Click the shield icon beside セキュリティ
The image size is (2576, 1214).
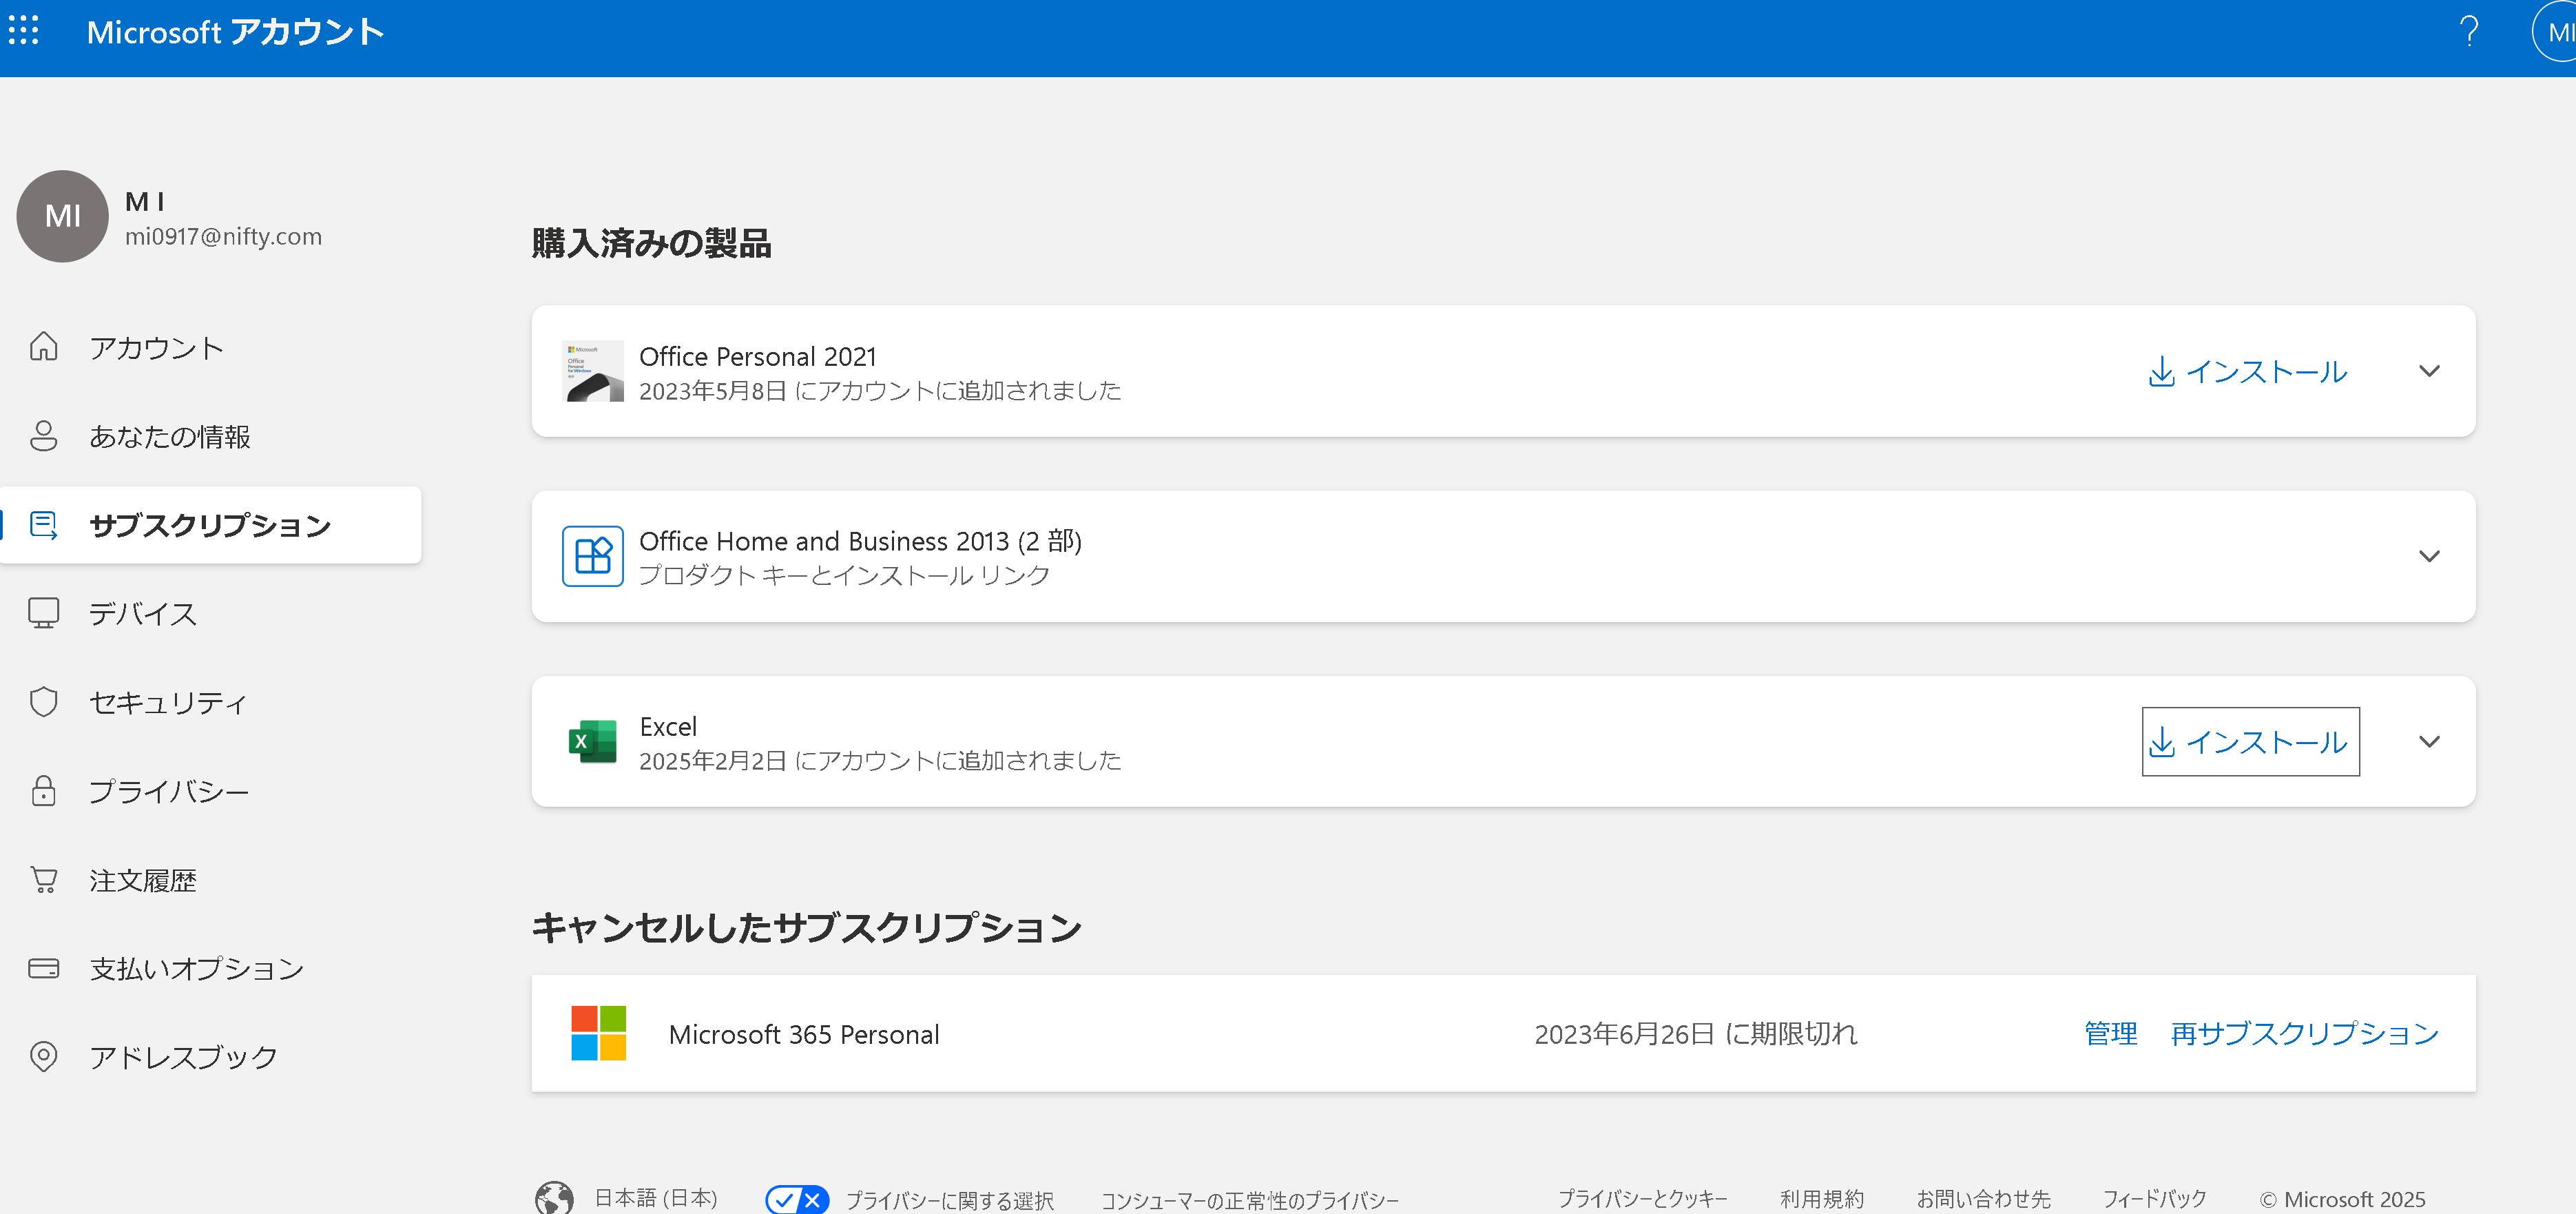coord(43,702)
